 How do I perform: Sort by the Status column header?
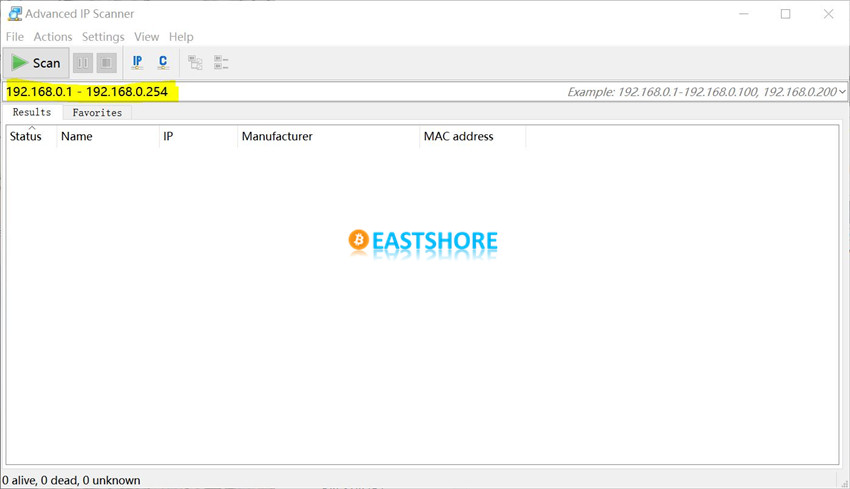(x=31, y=136)
